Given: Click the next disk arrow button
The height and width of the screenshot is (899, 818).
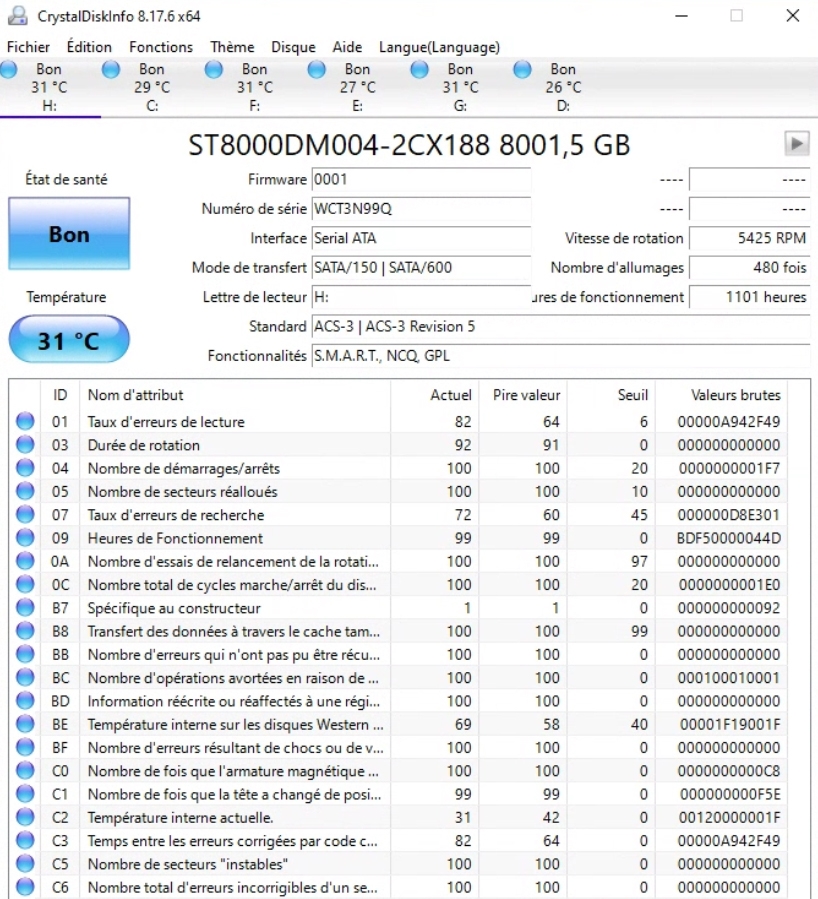Looking at the screenshot, I should point(796,144).
